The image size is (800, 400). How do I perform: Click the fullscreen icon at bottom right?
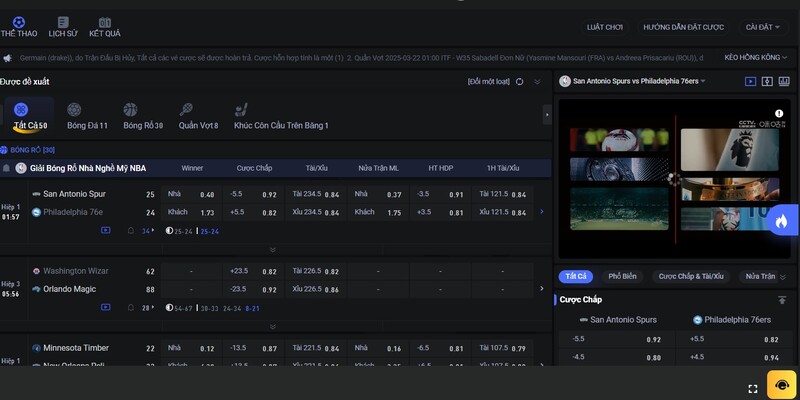[752, 388]
